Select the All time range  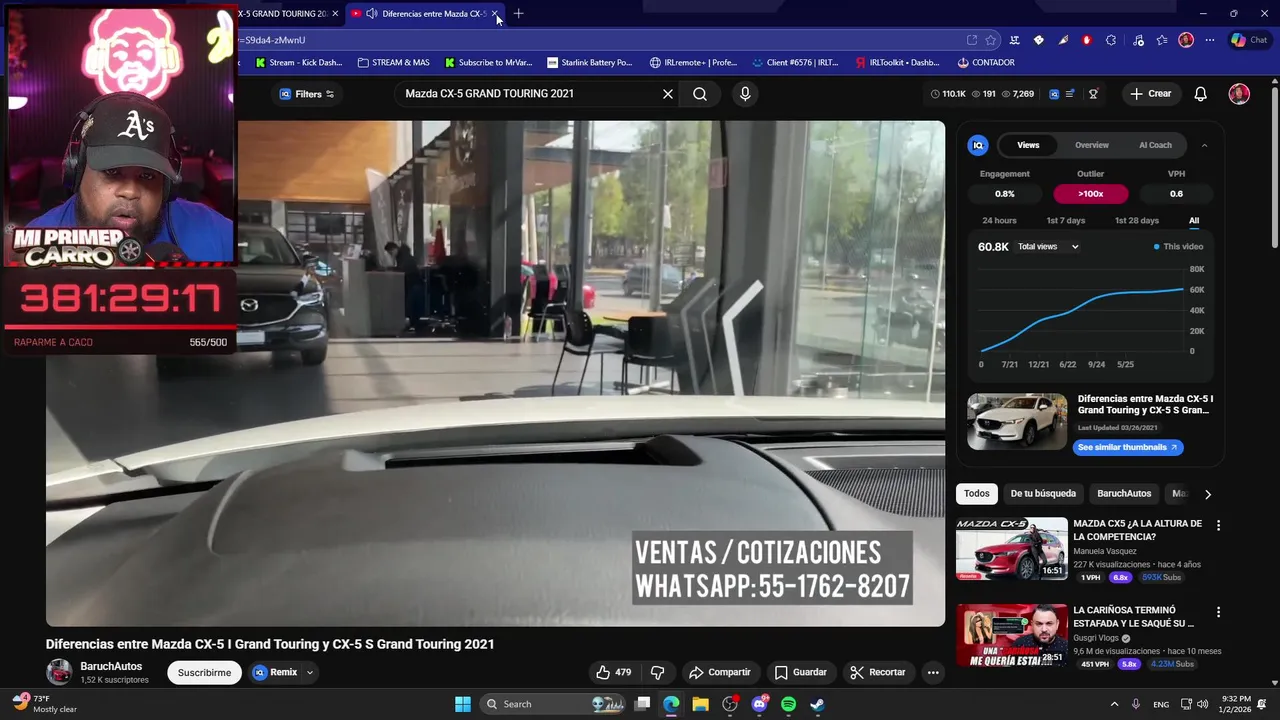[1194, 221]
